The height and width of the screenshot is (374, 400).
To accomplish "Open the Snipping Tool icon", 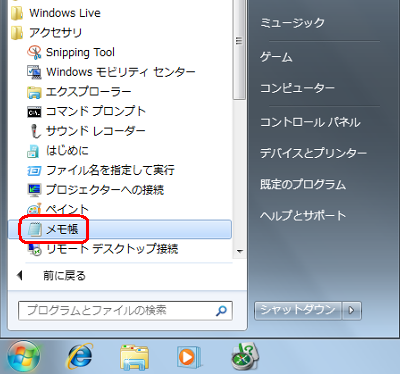I will tap(34, 52).
